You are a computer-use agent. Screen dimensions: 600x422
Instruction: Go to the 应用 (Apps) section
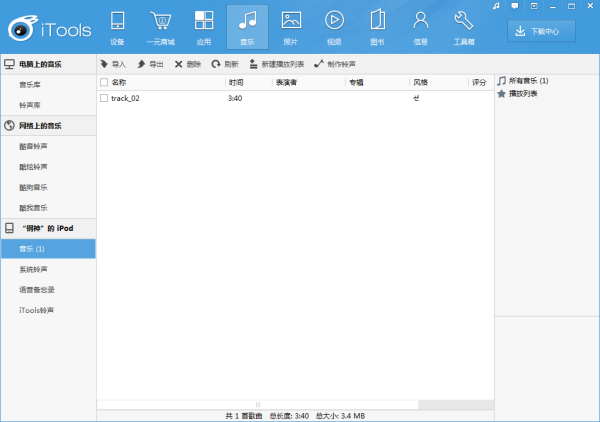click(203, 27)
